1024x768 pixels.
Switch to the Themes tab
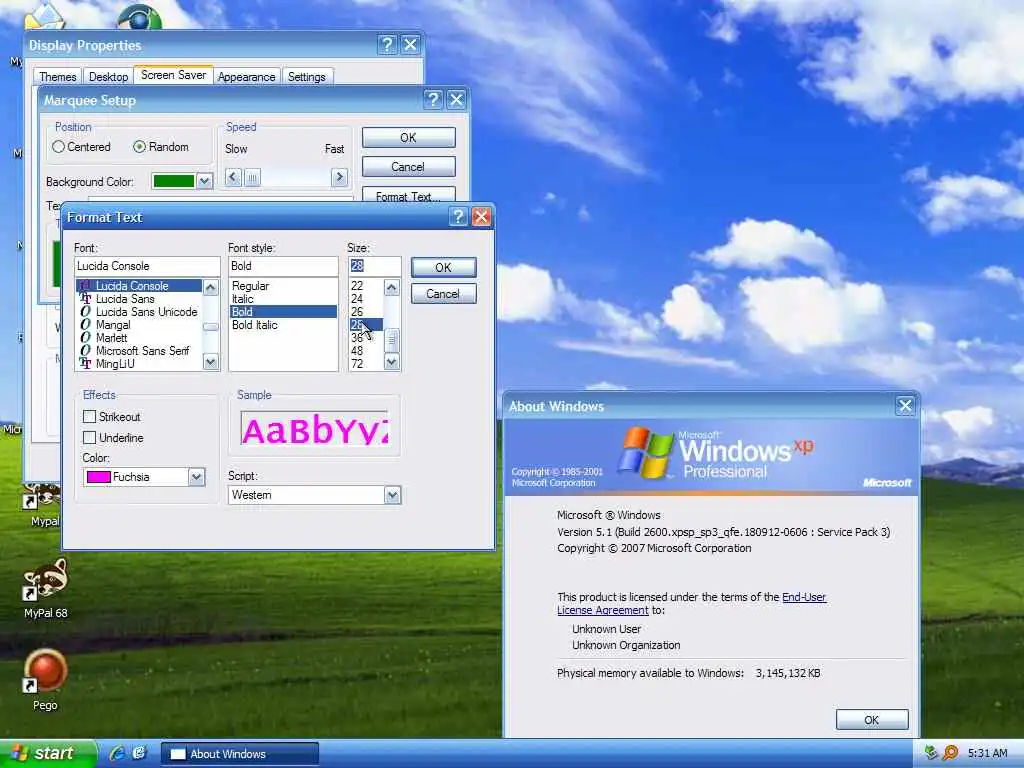tap(57, 76)
